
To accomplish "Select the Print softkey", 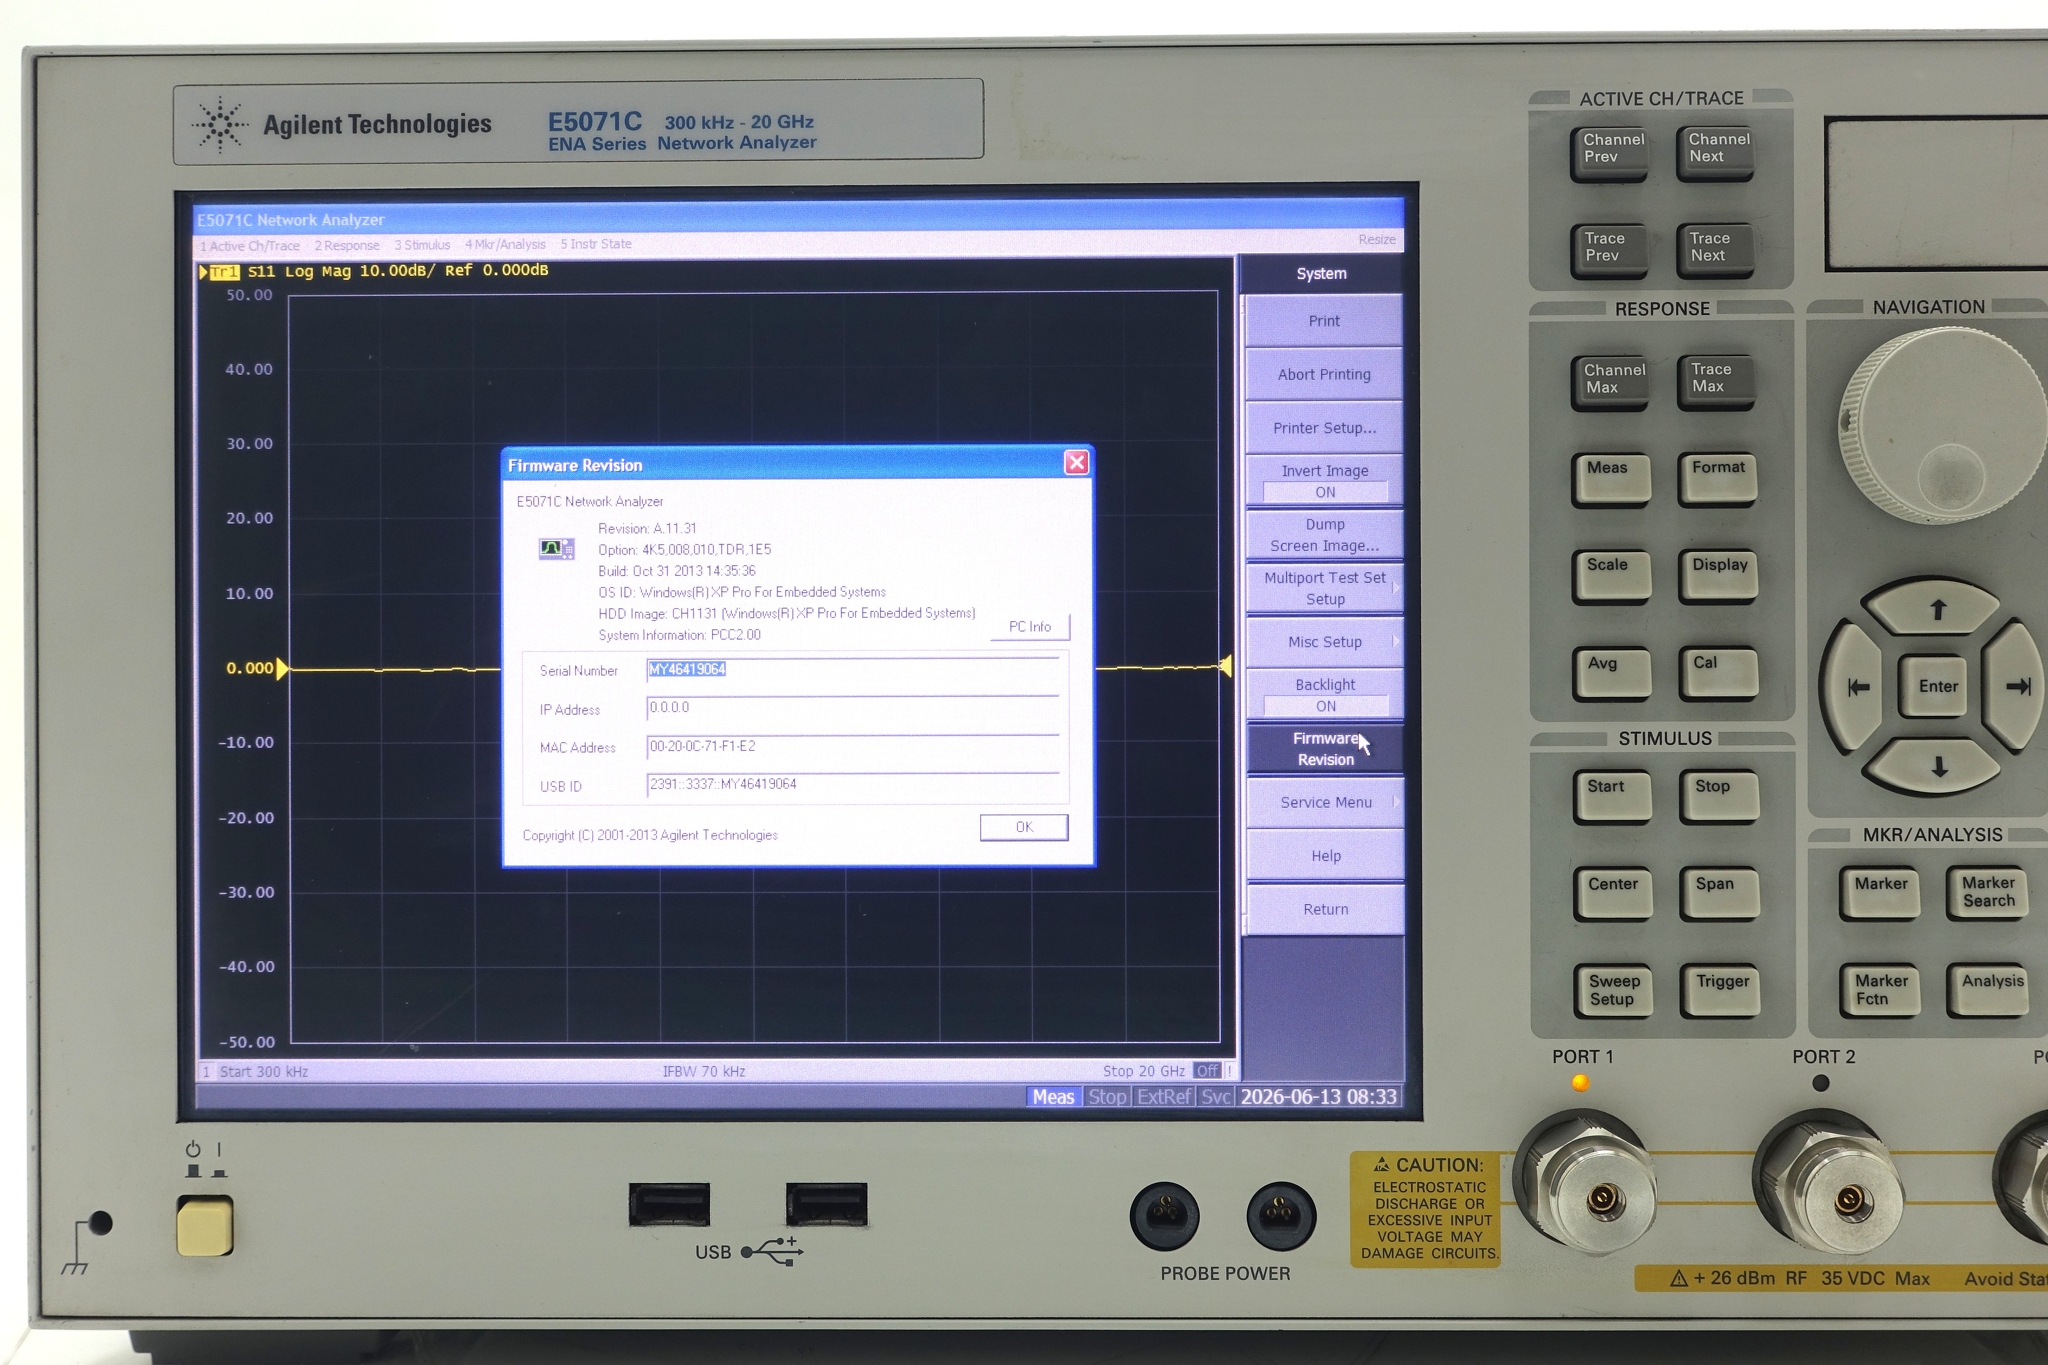I will tap(1323, 321).
